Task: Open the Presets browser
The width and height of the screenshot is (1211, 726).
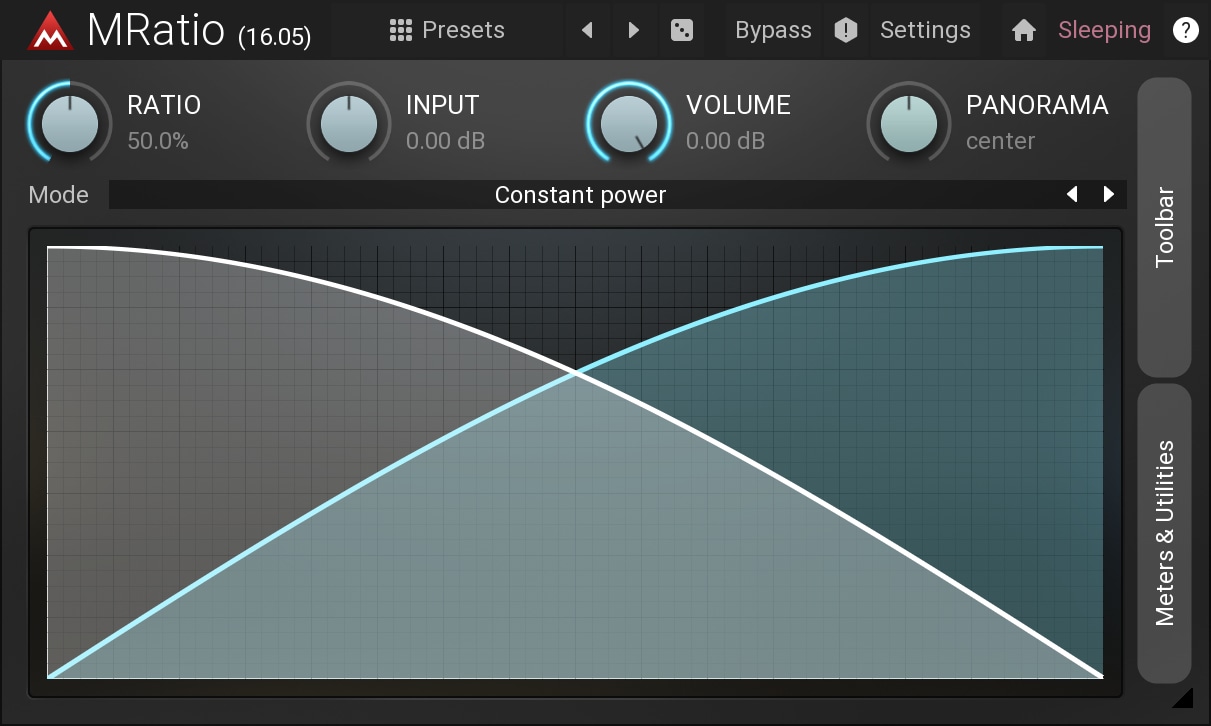Action: 447,30
